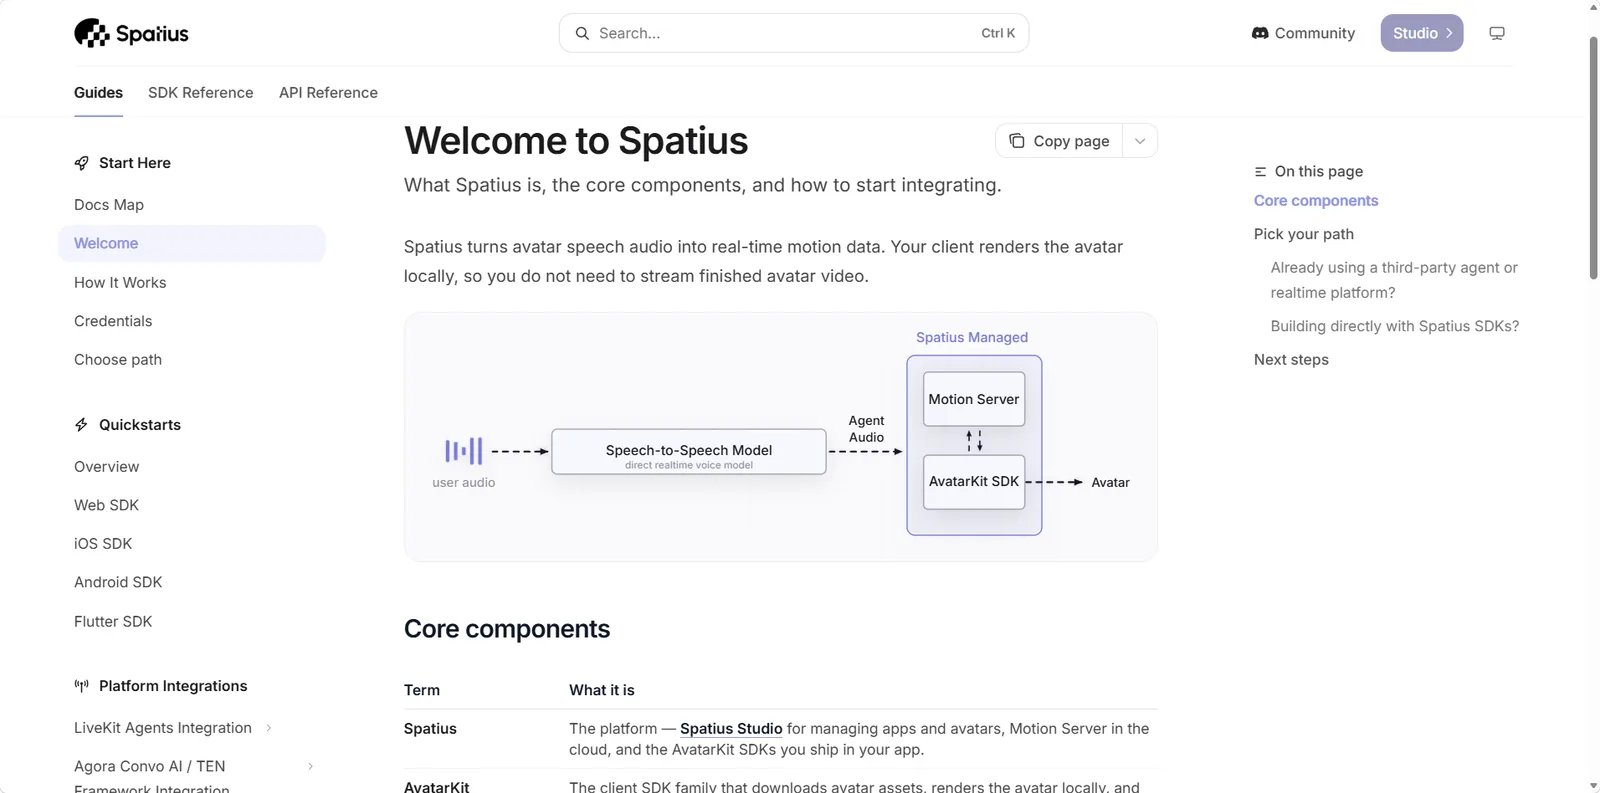This screenshot has width=1600, height=793.
Task: Jump to Next steps section
Action: (1291, 360)
